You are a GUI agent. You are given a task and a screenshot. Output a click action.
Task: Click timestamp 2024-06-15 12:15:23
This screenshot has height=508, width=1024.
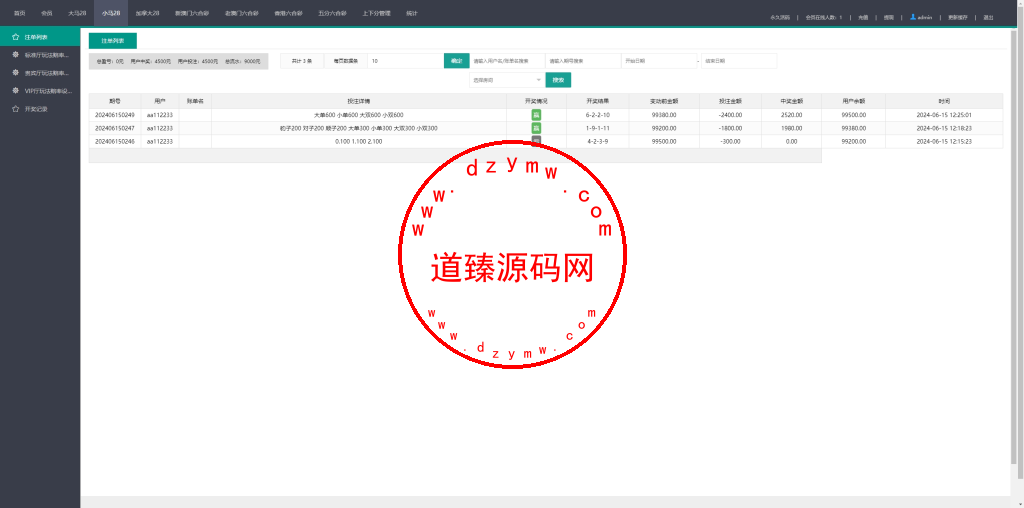944,141
